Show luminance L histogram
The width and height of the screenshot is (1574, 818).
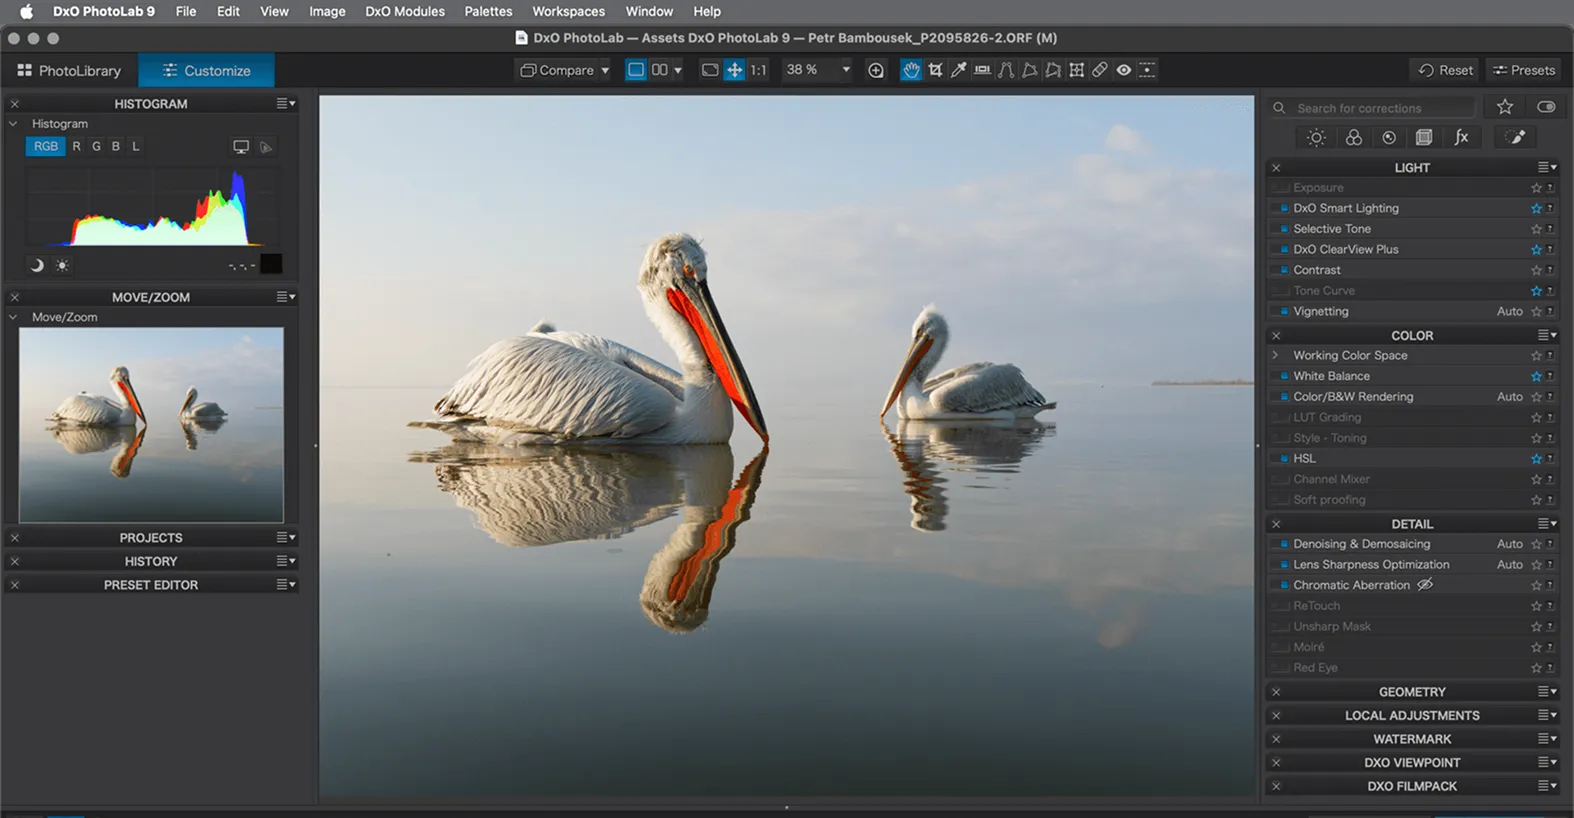[x=136, y=146]
